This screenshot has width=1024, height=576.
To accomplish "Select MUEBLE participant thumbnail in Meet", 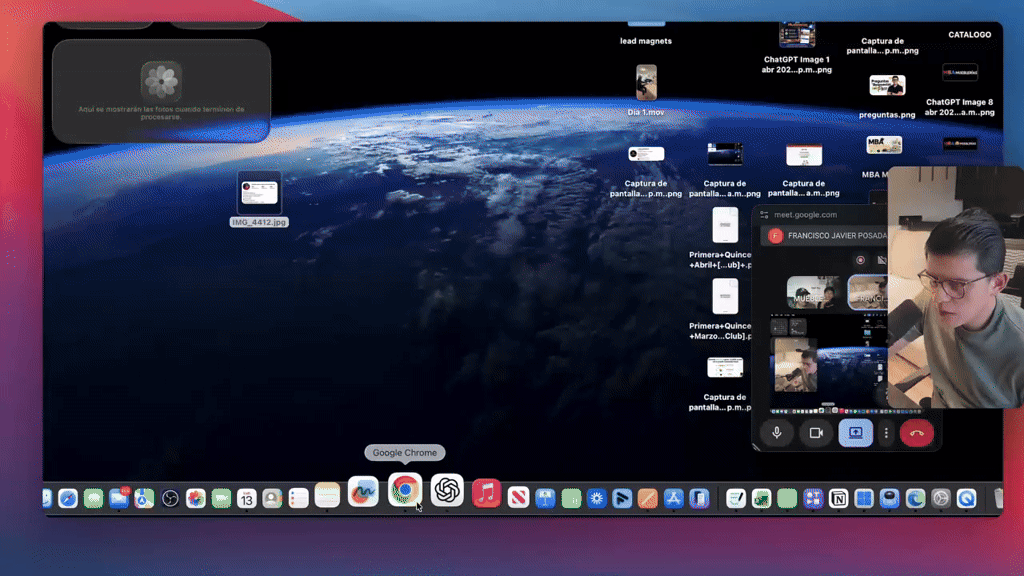I will [x=813, y=292].
